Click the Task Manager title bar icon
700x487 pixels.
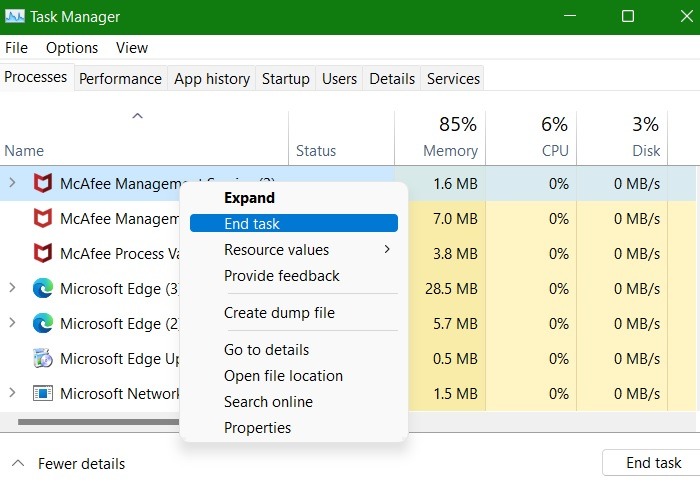click(15, 17)
